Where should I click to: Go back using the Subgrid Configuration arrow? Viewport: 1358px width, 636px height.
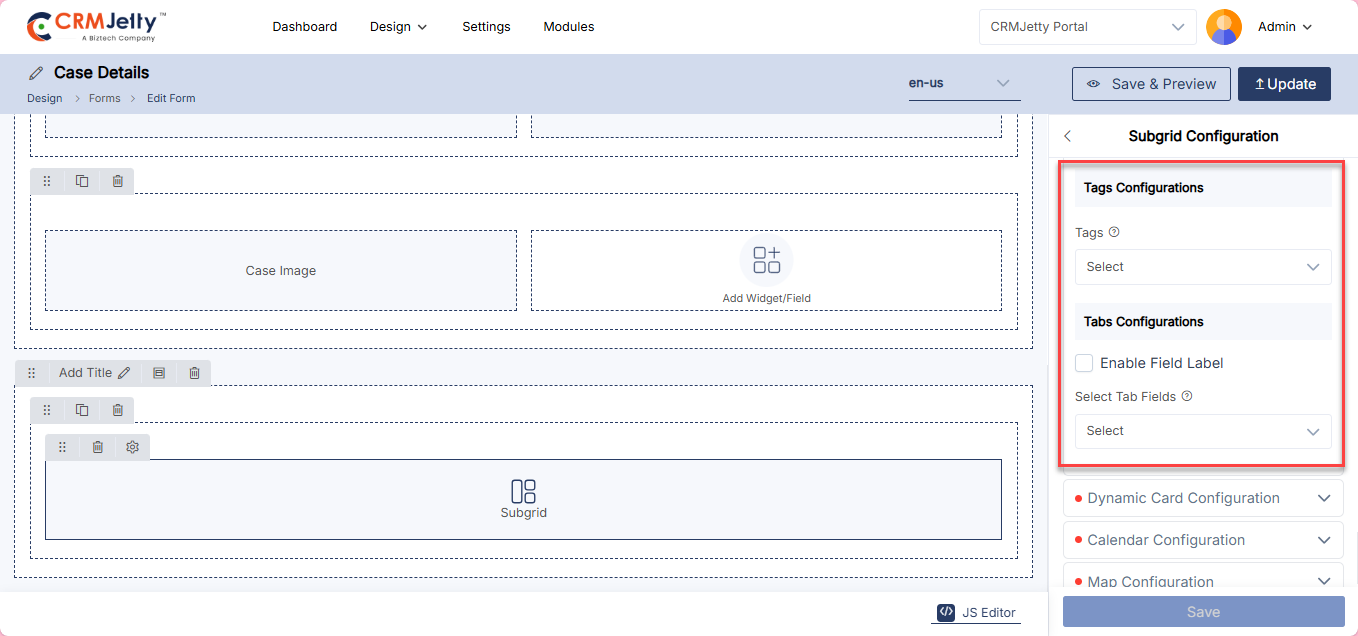pyautogui.click(x=1067, y=136)
